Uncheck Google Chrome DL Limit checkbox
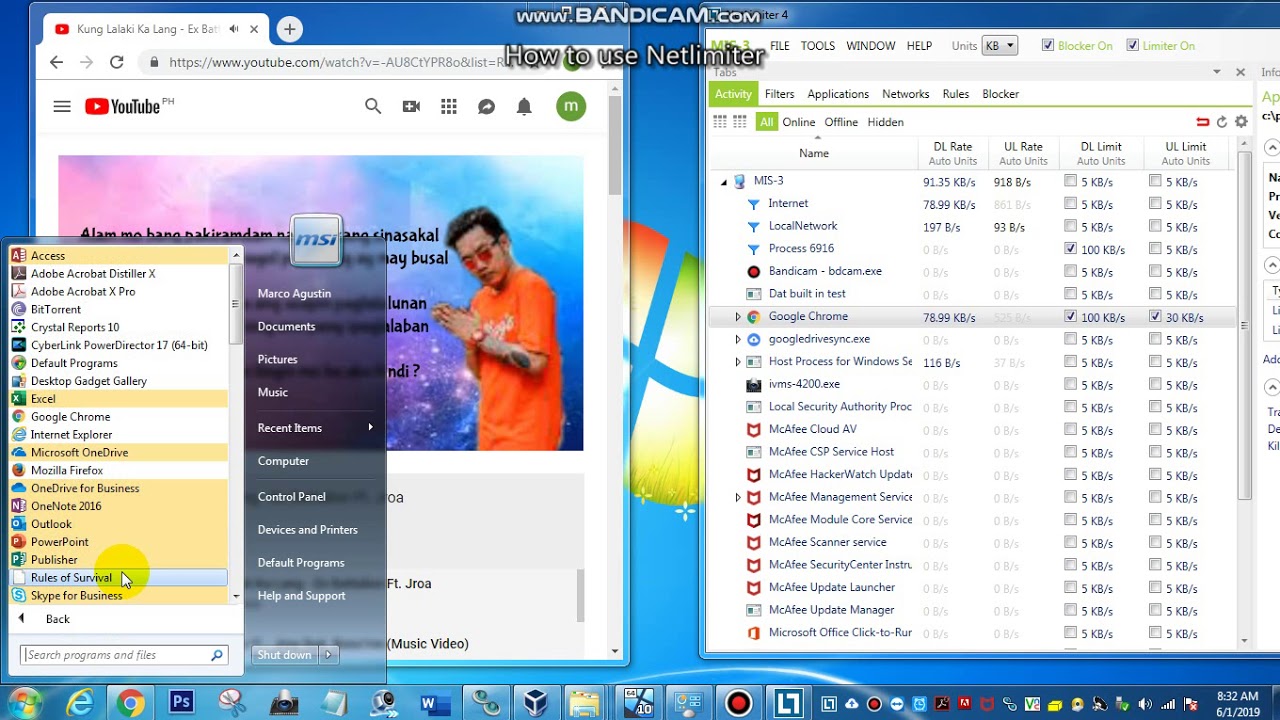Screen dimensions: 1280x720 [x=1071, y=317]
